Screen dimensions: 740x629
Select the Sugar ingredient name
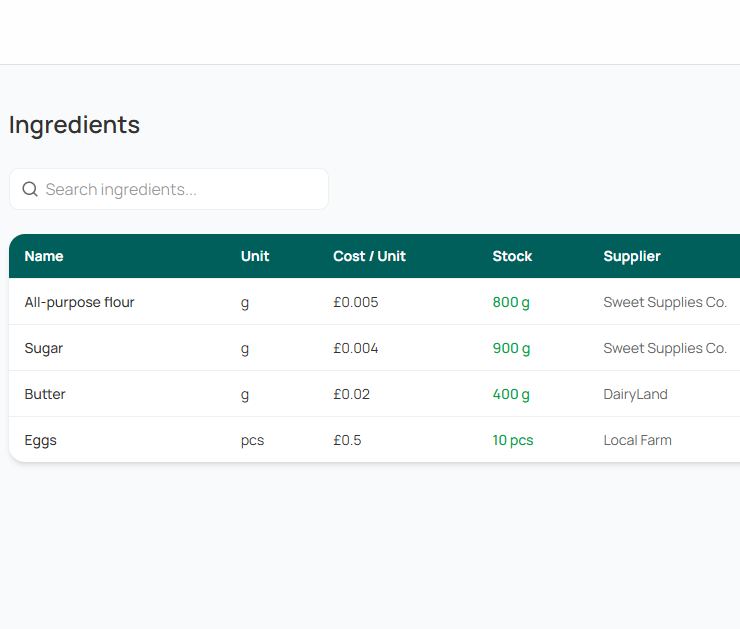(44, 348)
